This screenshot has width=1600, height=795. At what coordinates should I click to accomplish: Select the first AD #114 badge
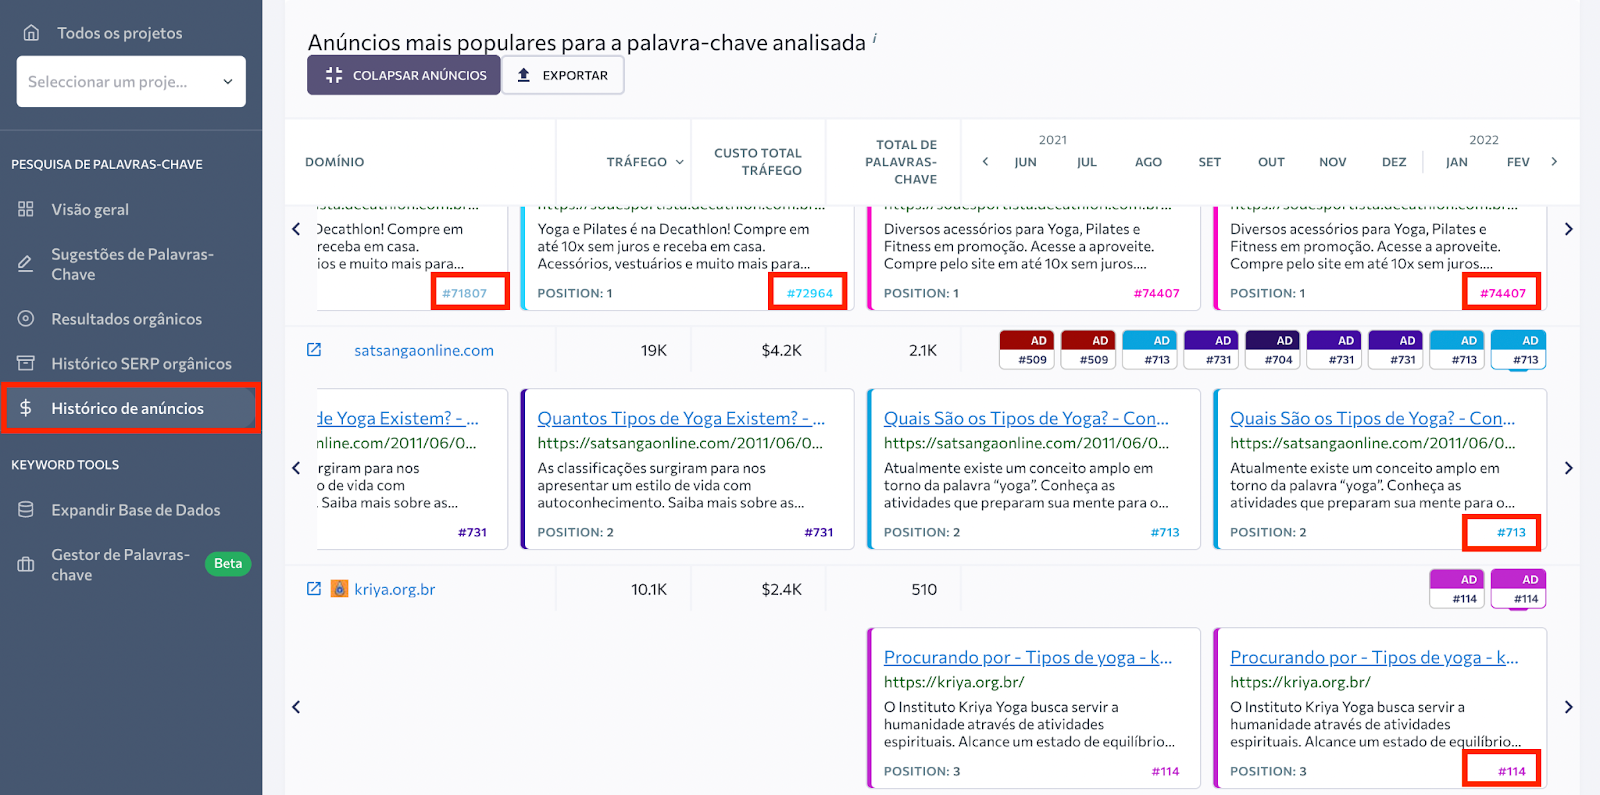[x=1458, y=589]
